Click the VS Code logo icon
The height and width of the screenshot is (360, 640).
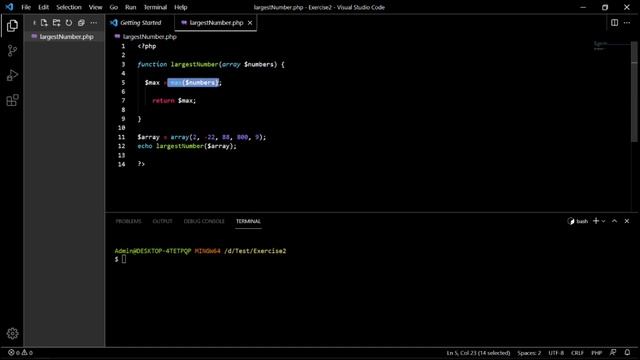tap(9, 7)
